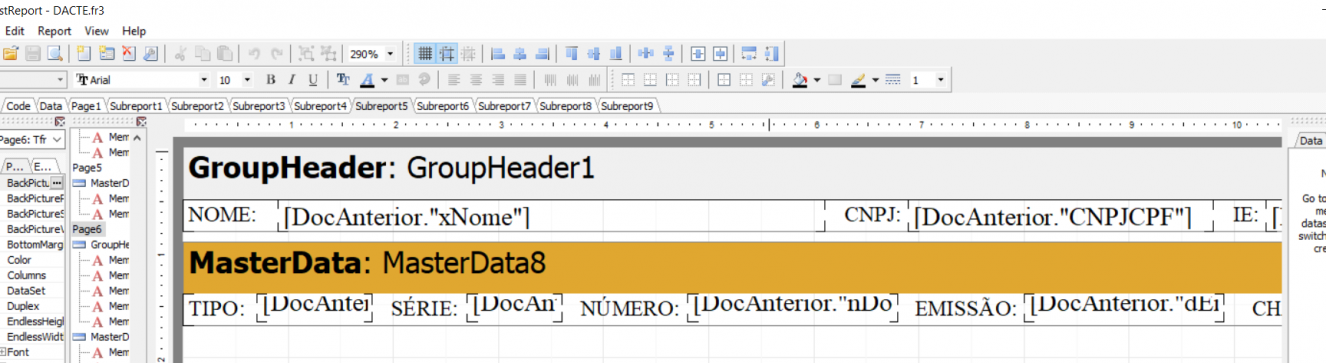Click the all frame lines icon

point(724,80)
